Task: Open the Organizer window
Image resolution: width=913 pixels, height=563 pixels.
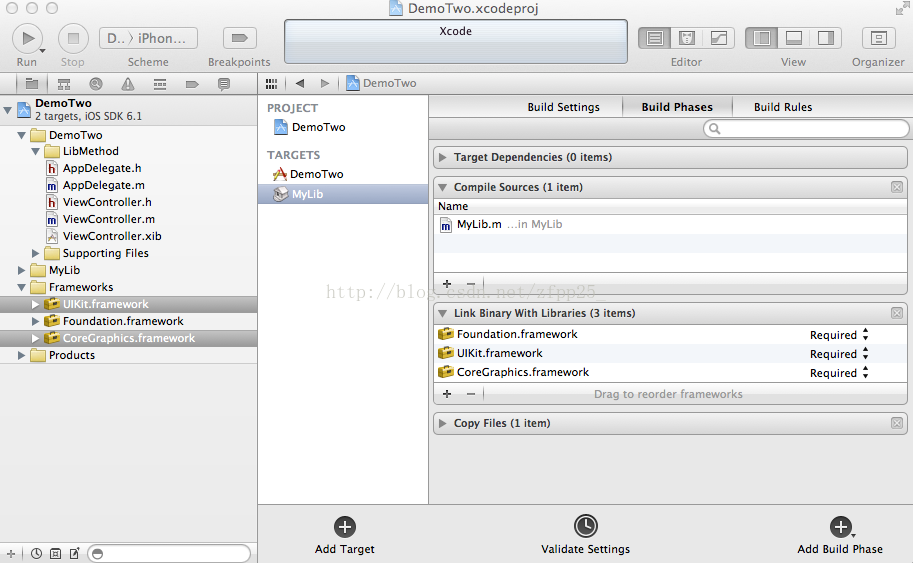Action: click(878, 38)
